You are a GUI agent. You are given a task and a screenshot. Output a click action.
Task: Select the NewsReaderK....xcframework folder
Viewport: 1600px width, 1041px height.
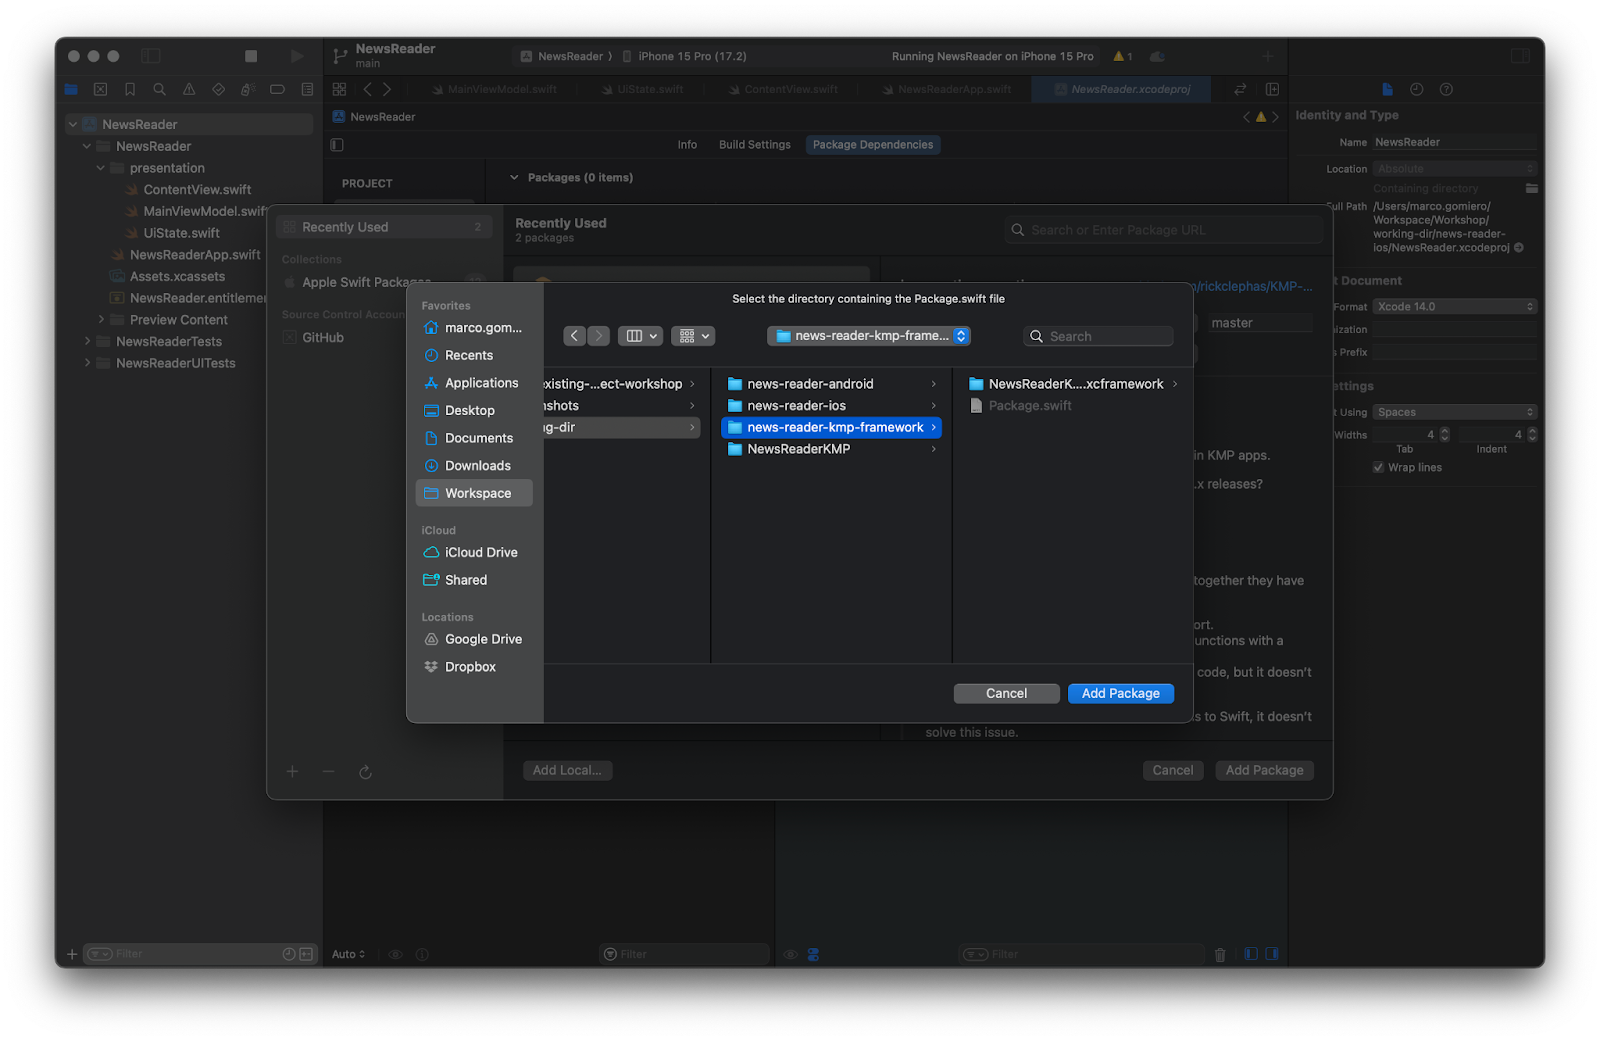tap(1072, 384)
